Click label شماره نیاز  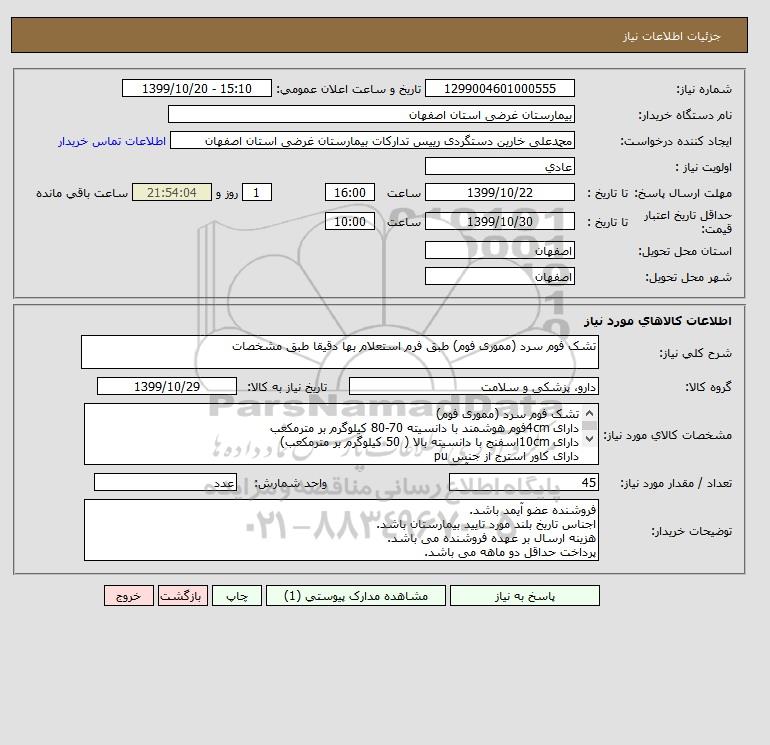tap(704, 89)
